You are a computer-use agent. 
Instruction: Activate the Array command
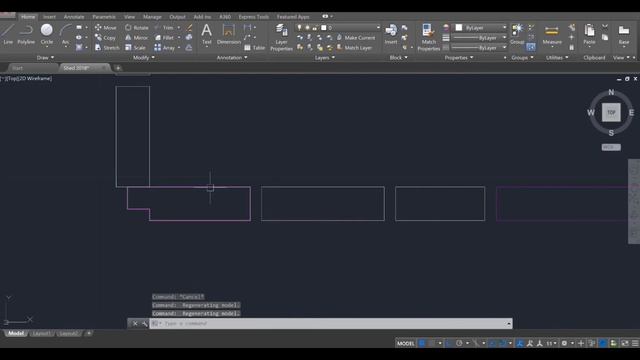click(165, 48)
